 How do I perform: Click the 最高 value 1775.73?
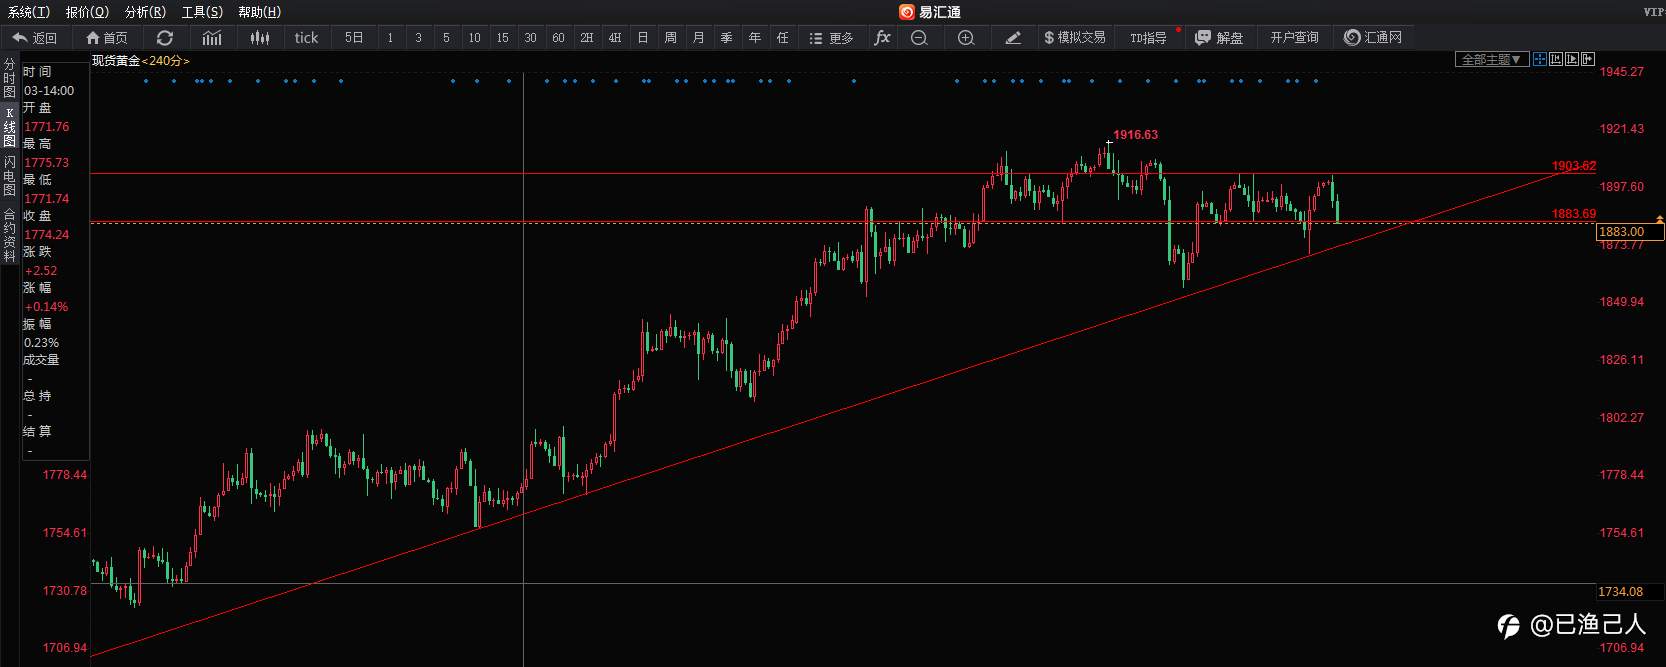[x=47, y=163]
